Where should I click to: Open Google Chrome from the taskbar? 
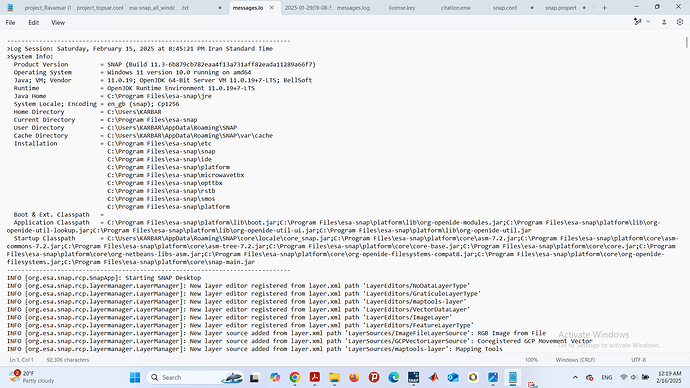click(x=295, y=377)
